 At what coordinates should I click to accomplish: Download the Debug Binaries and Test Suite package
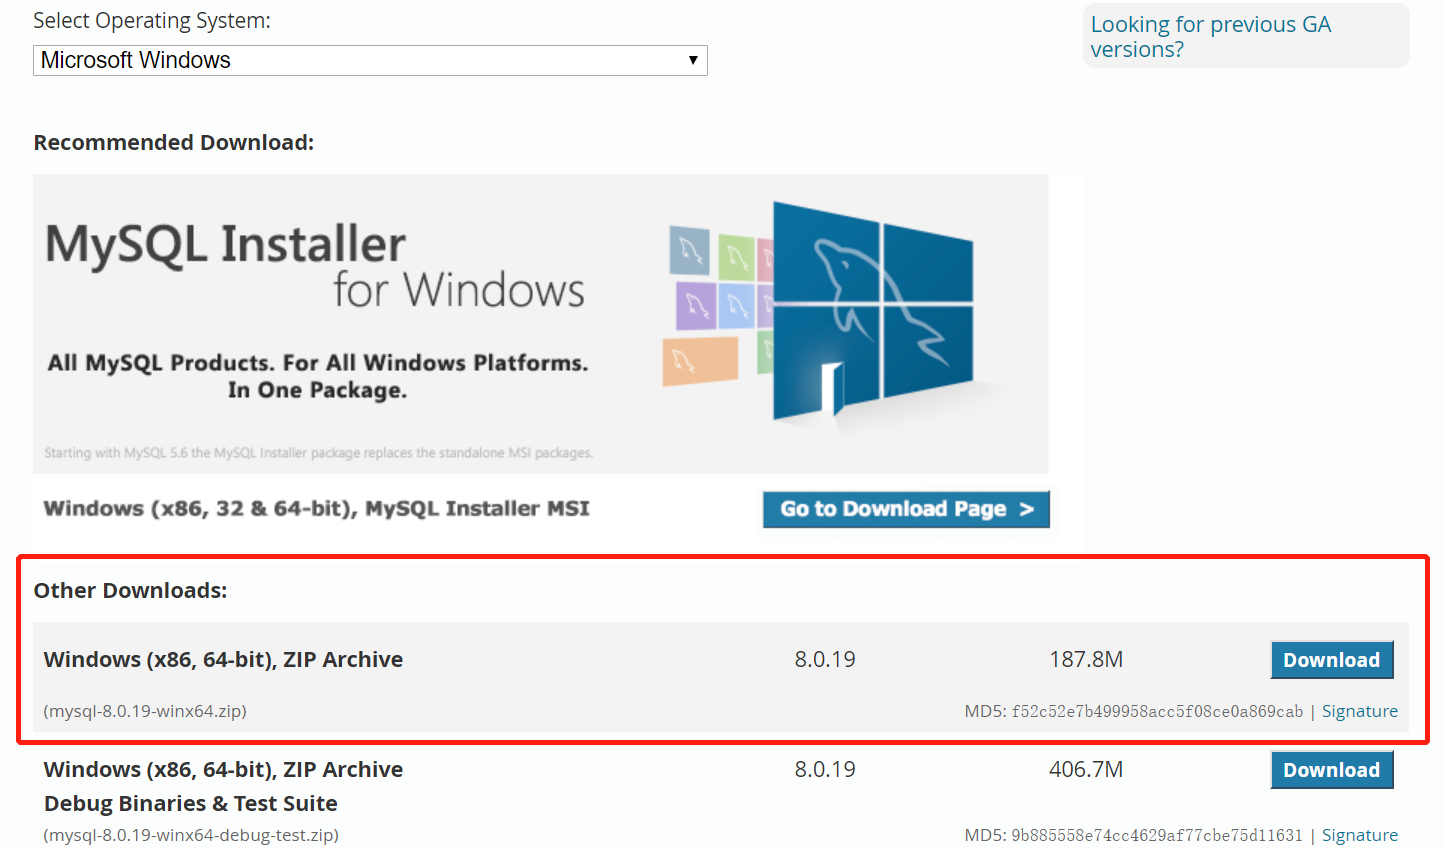[1331, 769]
